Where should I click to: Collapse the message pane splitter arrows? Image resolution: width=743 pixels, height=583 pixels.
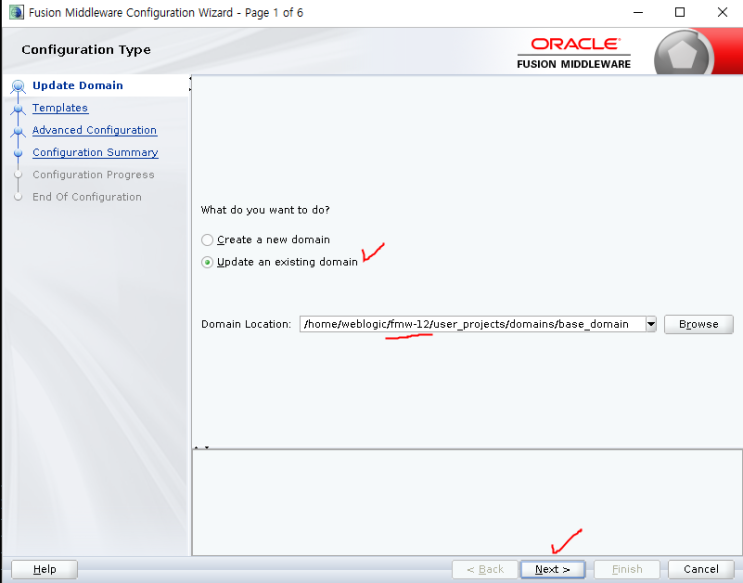202,447
